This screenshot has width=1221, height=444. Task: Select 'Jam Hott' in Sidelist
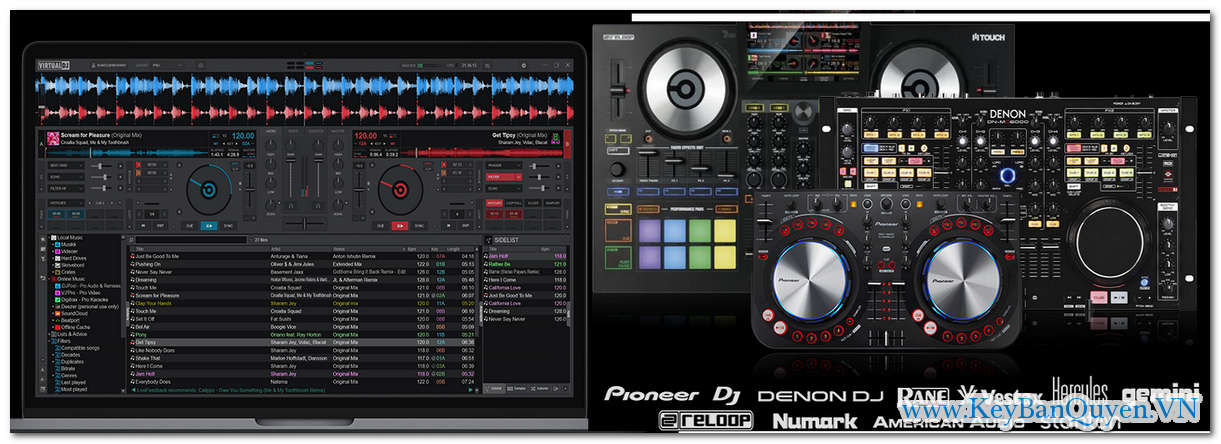525,256
